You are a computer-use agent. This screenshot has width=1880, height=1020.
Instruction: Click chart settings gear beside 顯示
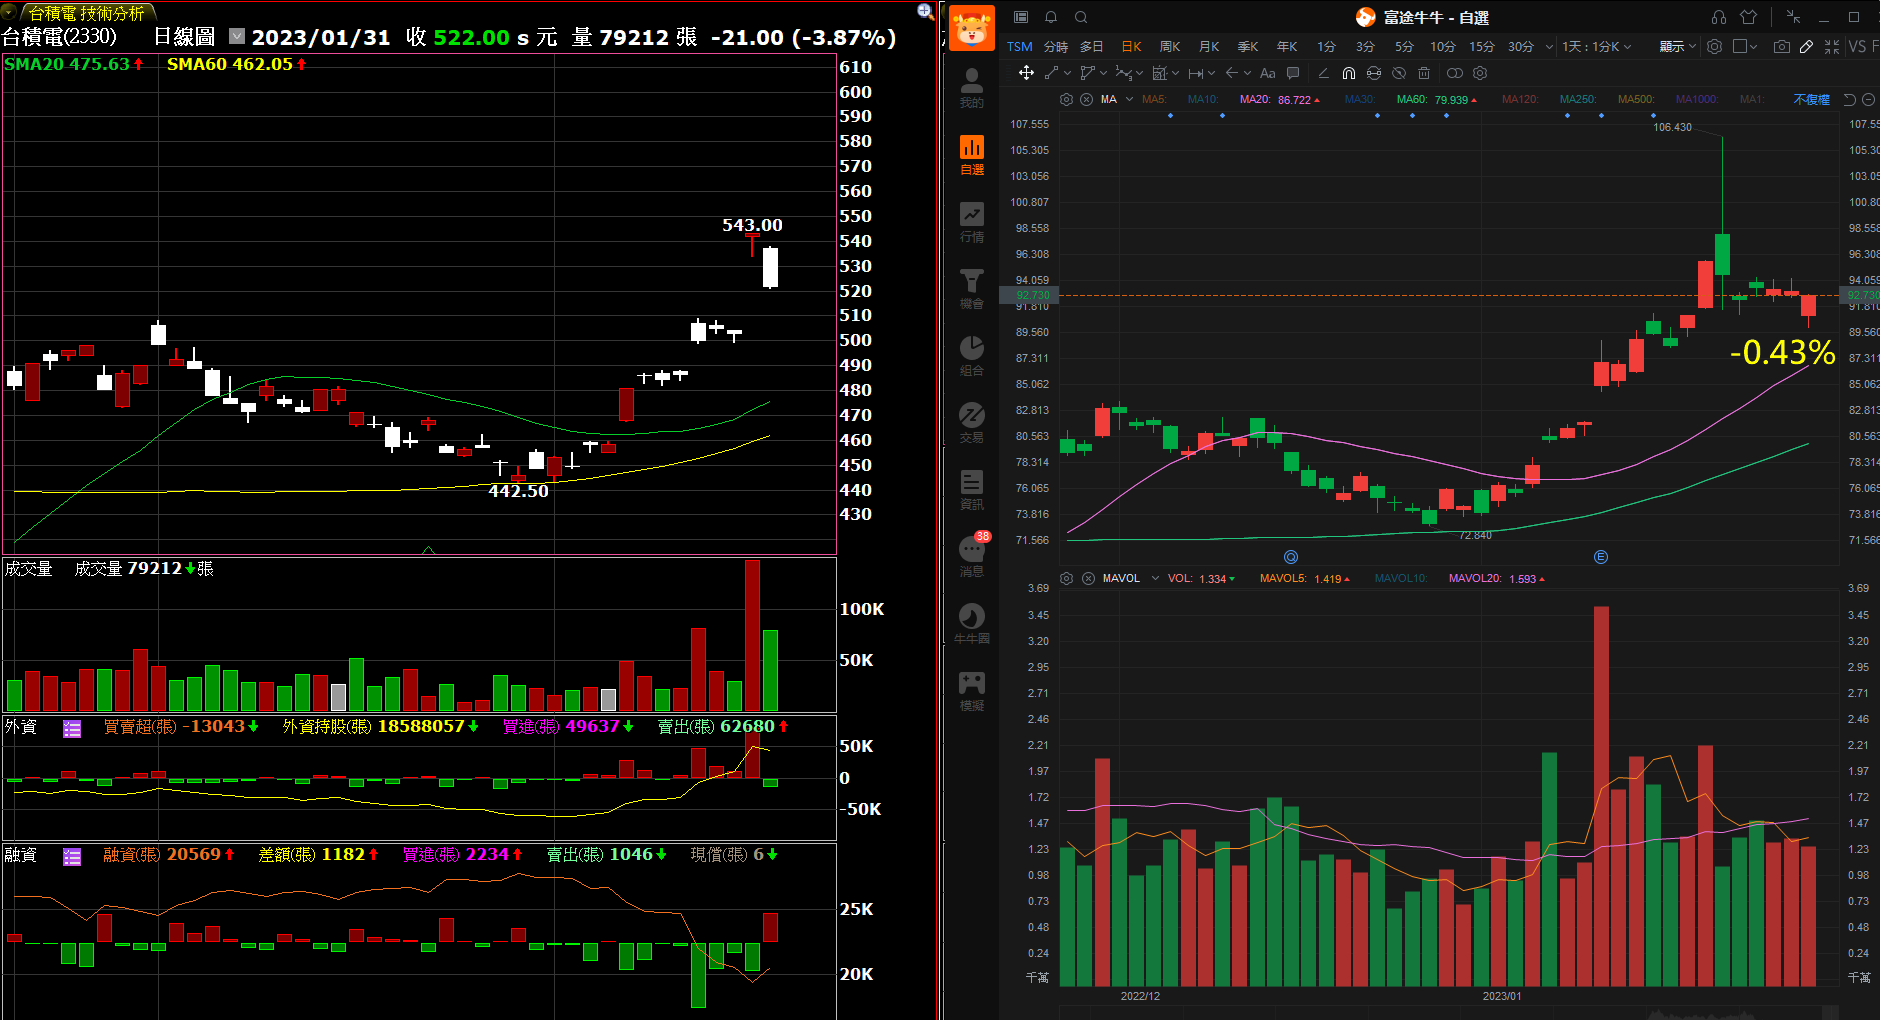click(1714, 47)
